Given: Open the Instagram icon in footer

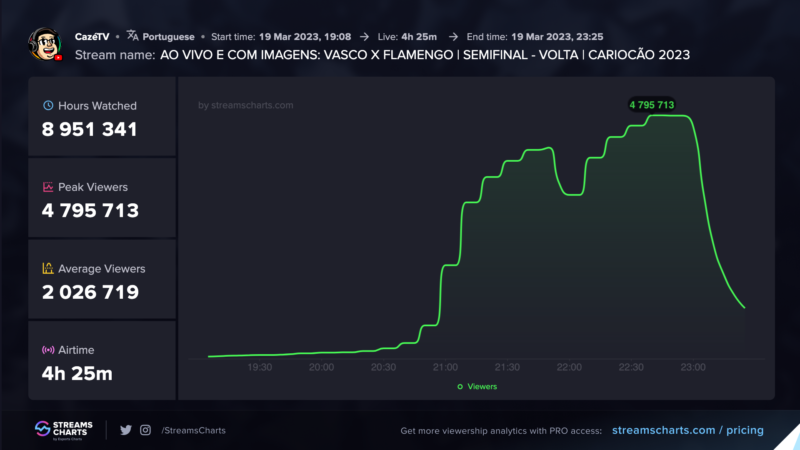Looking at the screenshot, I should [x=145, y=430].
